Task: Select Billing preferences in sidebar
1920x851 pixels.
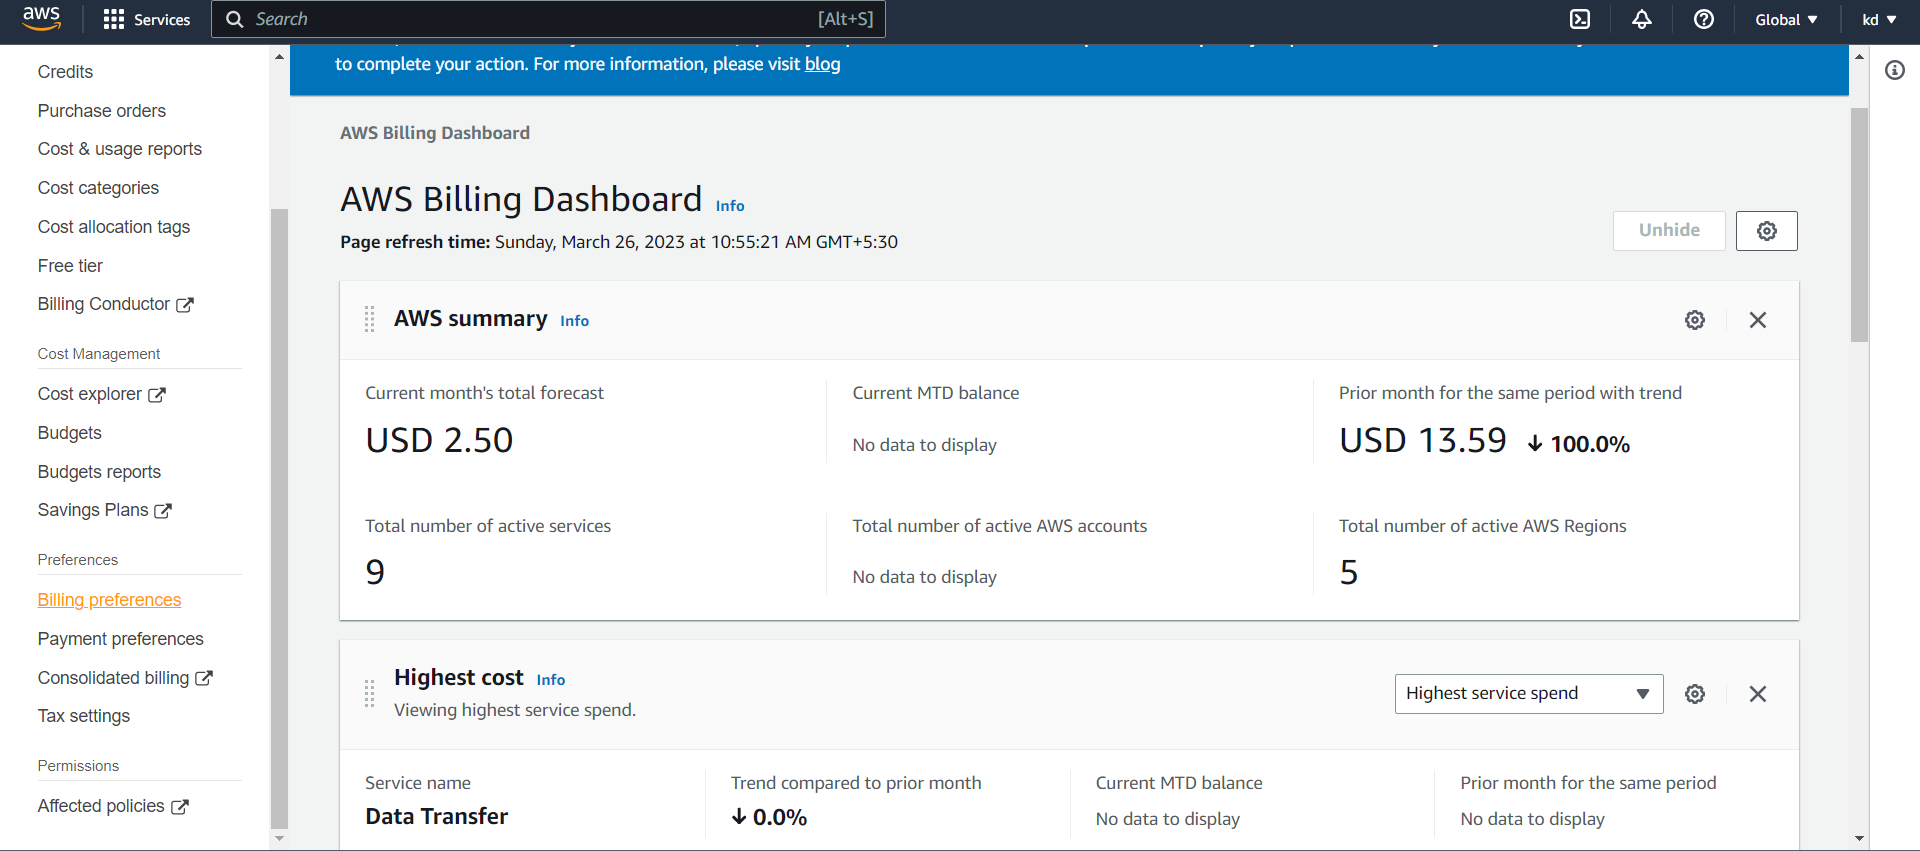Action: point(109,600)
